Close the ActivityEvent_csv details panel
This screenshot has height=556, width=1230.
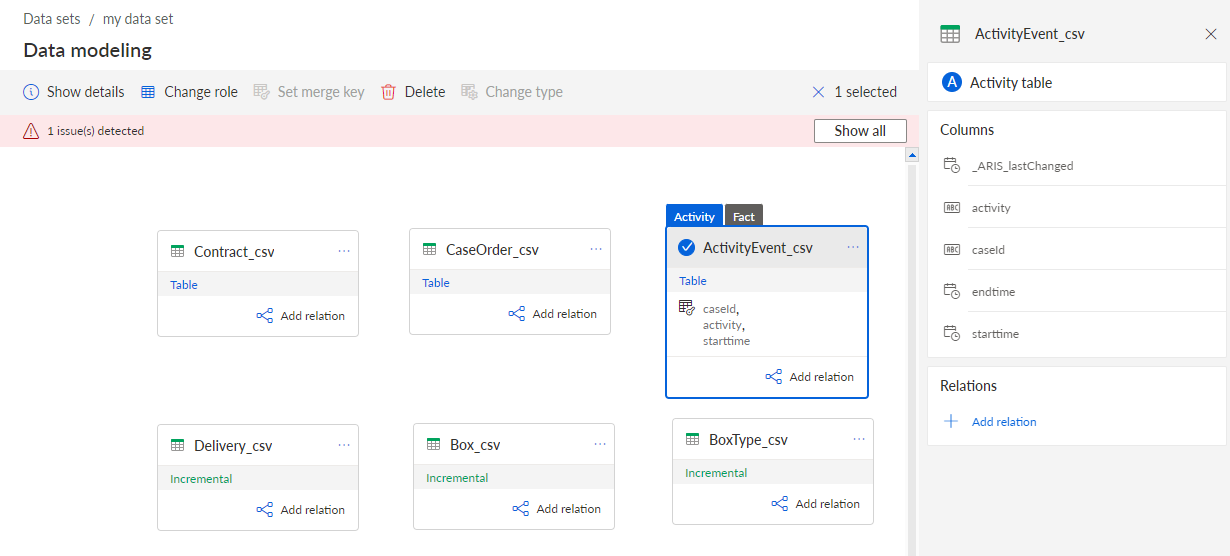pos(1211,34)
